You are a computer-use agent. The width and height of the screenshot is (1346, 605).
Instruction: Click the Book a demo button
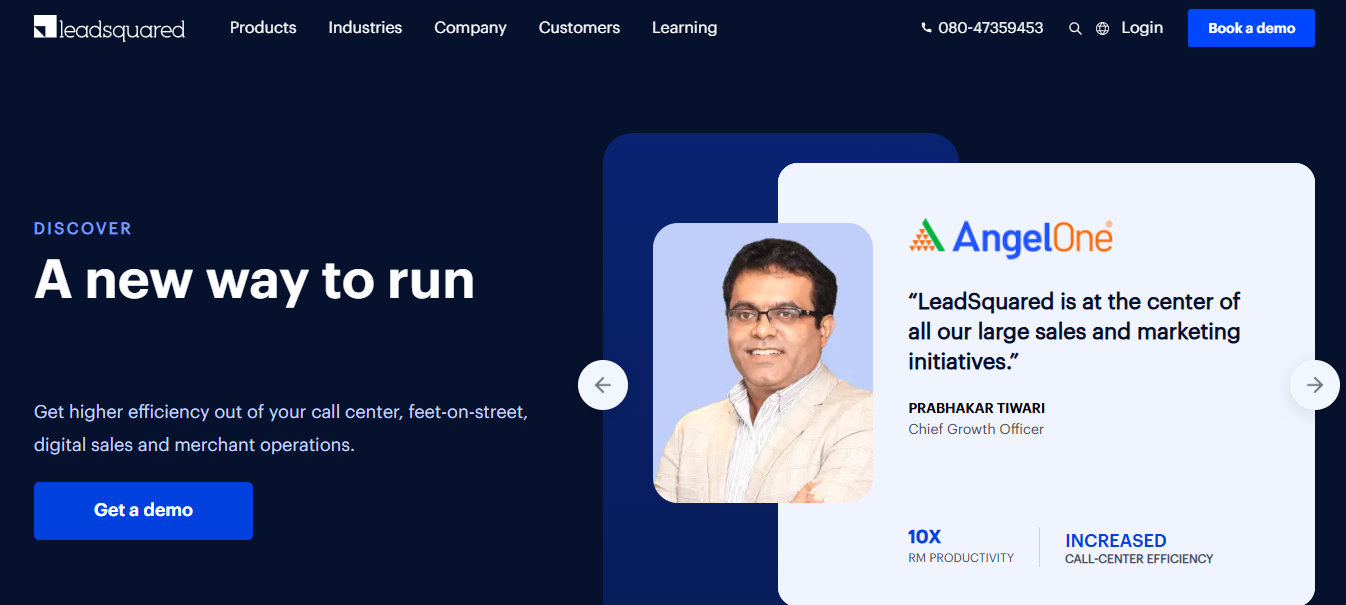[x=1251, y=28]
